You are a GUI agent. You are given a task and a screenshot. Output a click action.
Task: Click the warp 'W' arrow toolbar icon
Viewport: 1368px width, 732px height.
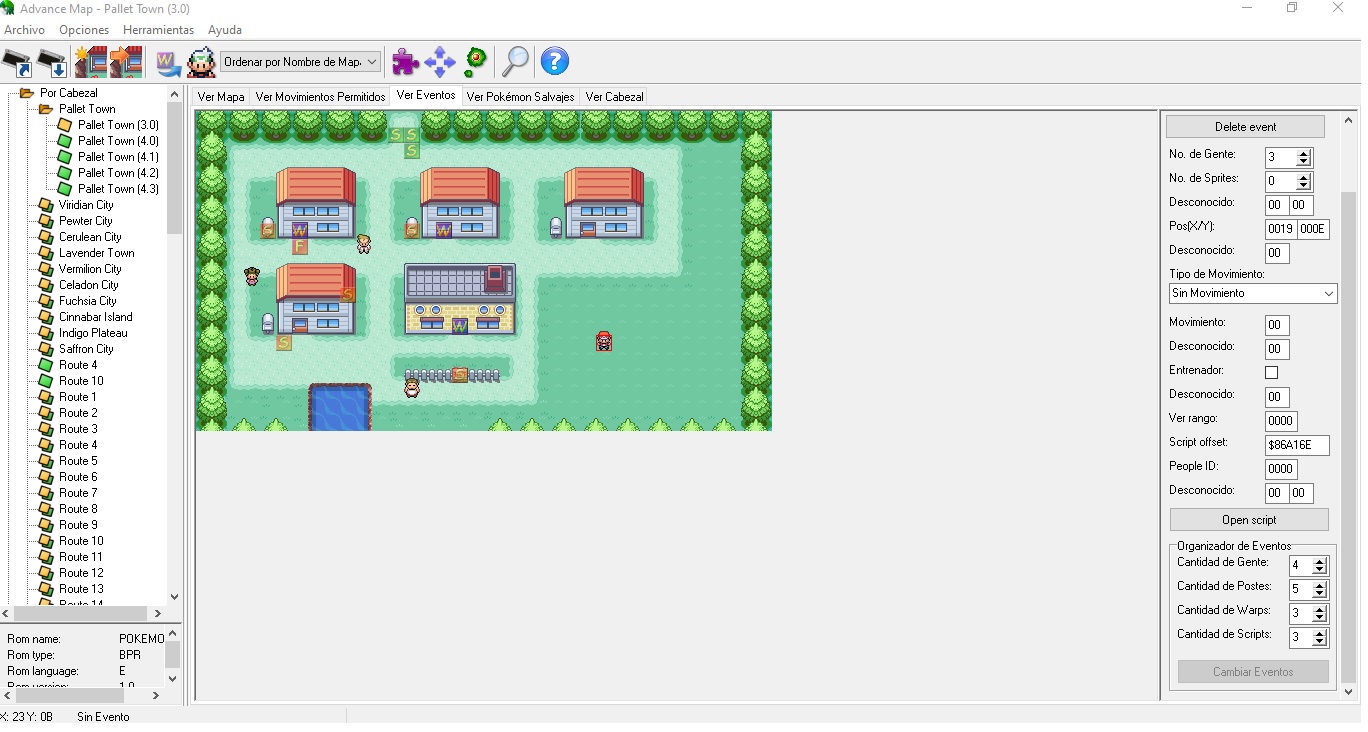[x=168, y=62]
